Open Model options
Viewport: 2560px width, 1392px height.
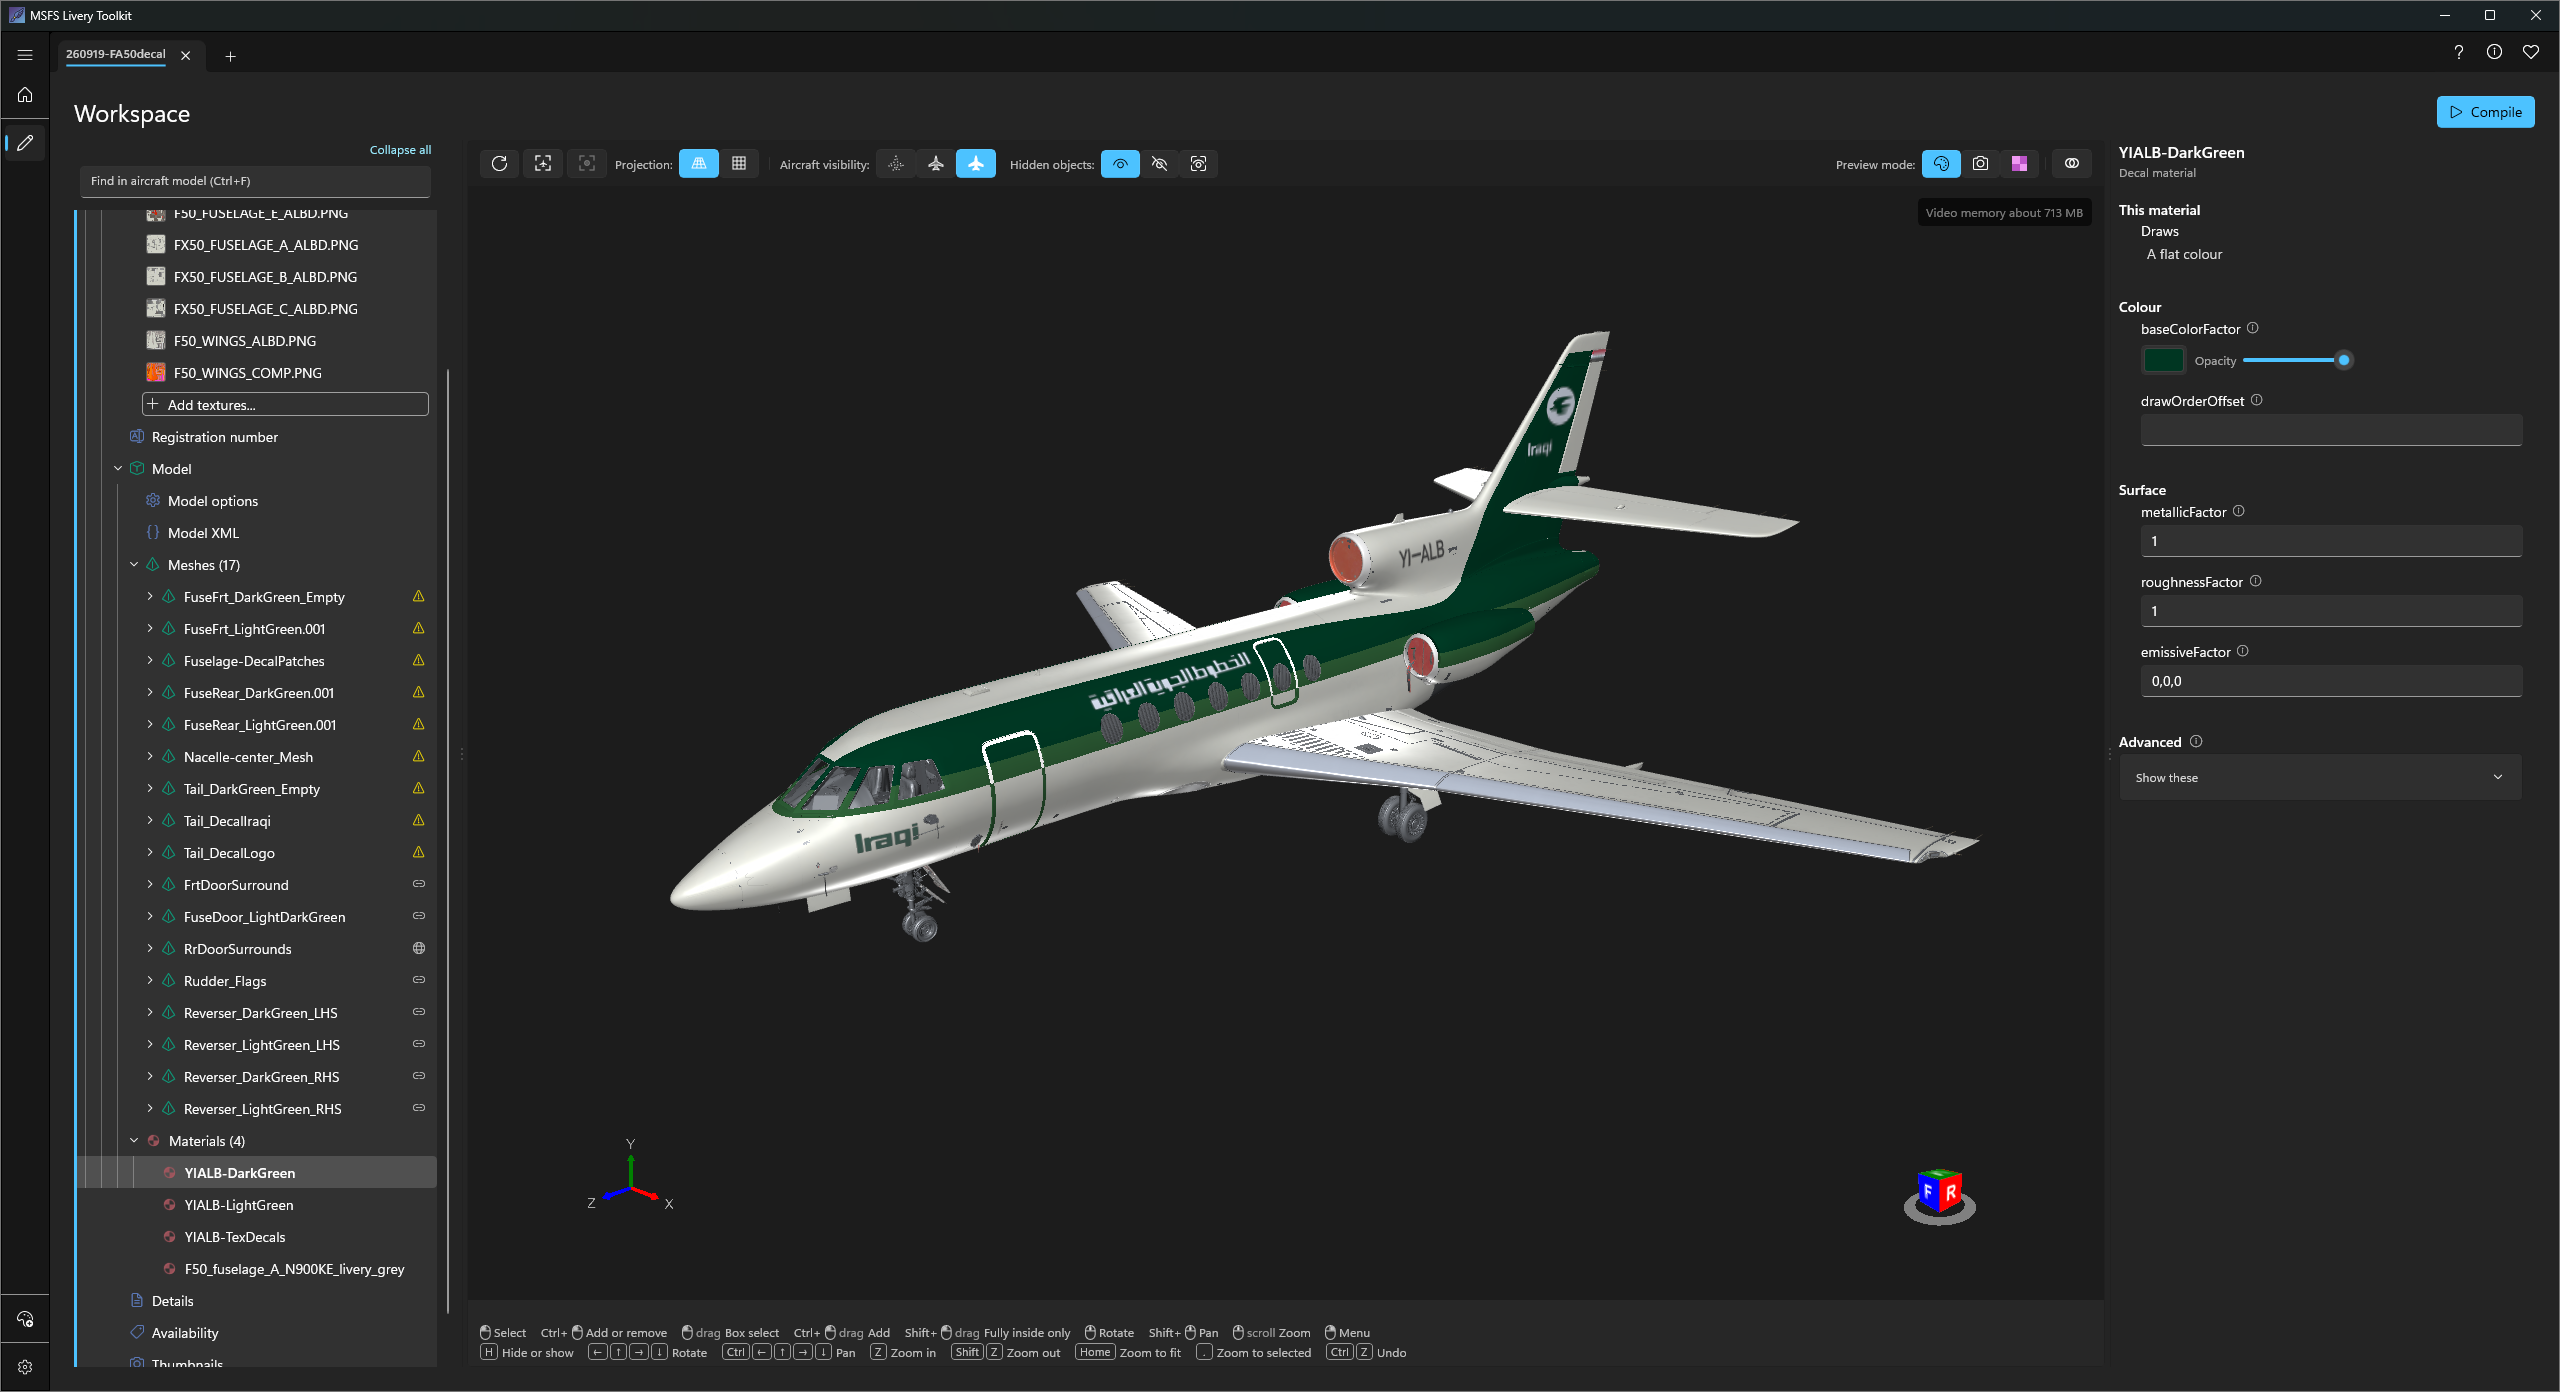pyautogui.click(x=213, y=501)
